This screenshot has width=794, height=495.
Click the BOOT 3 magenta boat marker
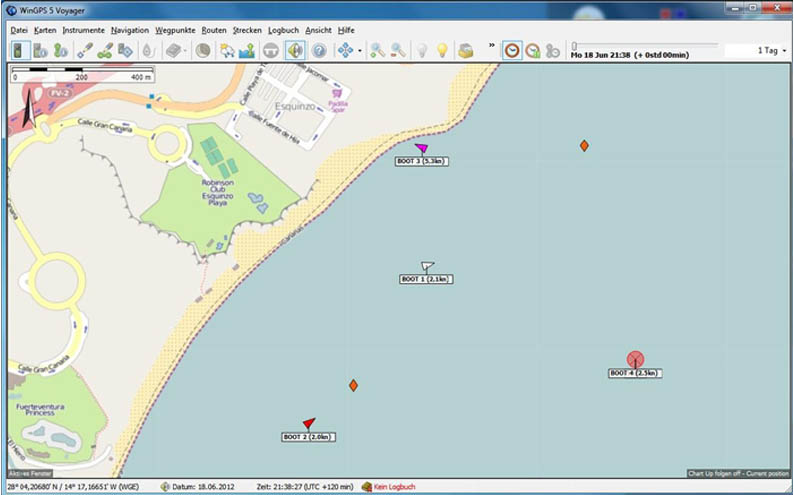pyautogui.click(x=421, y=148)
